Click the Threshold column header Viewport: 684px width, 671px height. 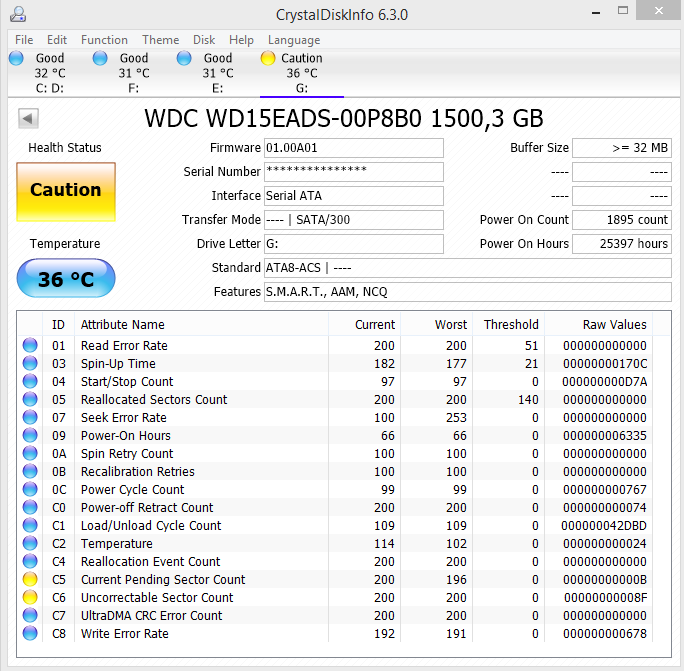(508, 325)
